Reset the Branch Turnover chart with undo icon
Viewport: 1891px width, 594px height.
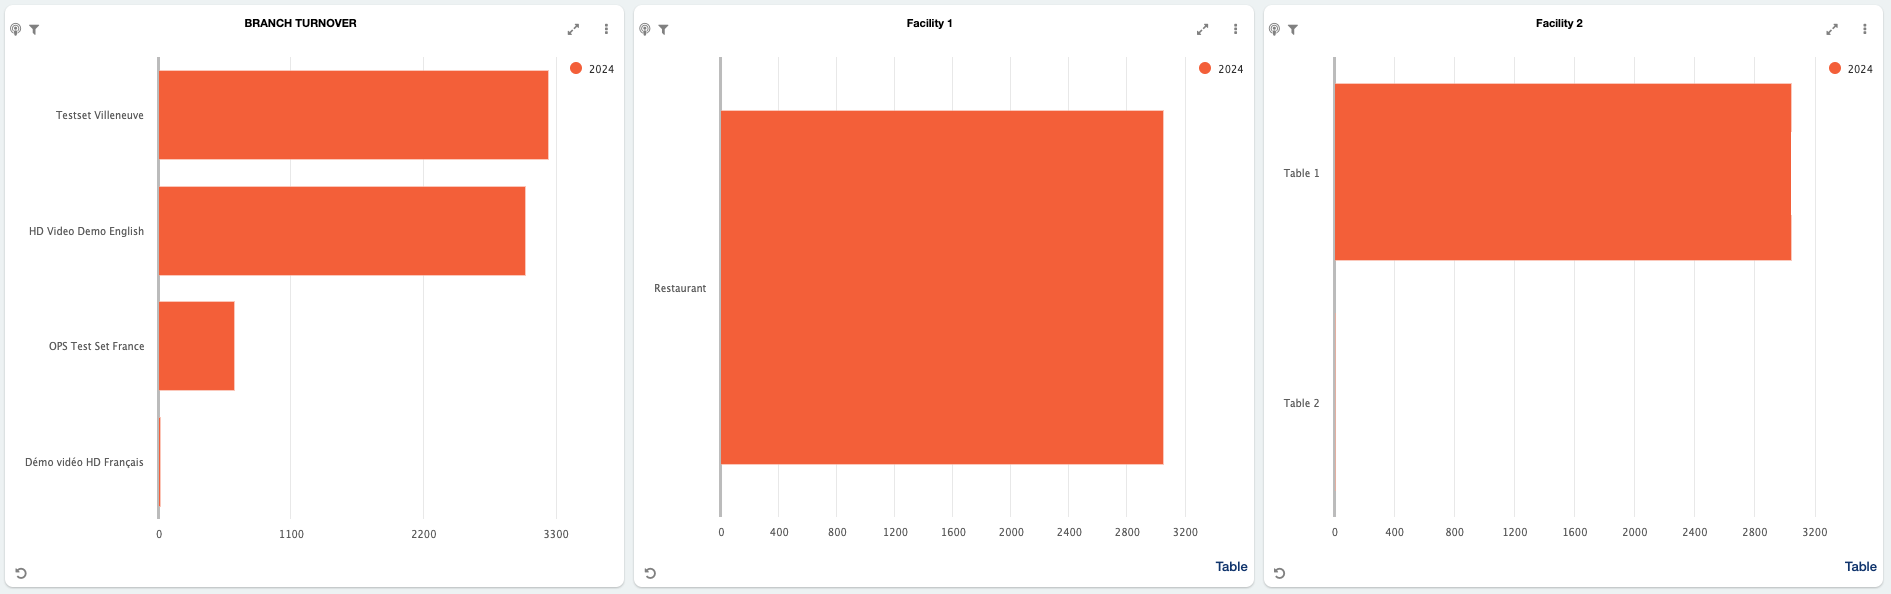21,573
